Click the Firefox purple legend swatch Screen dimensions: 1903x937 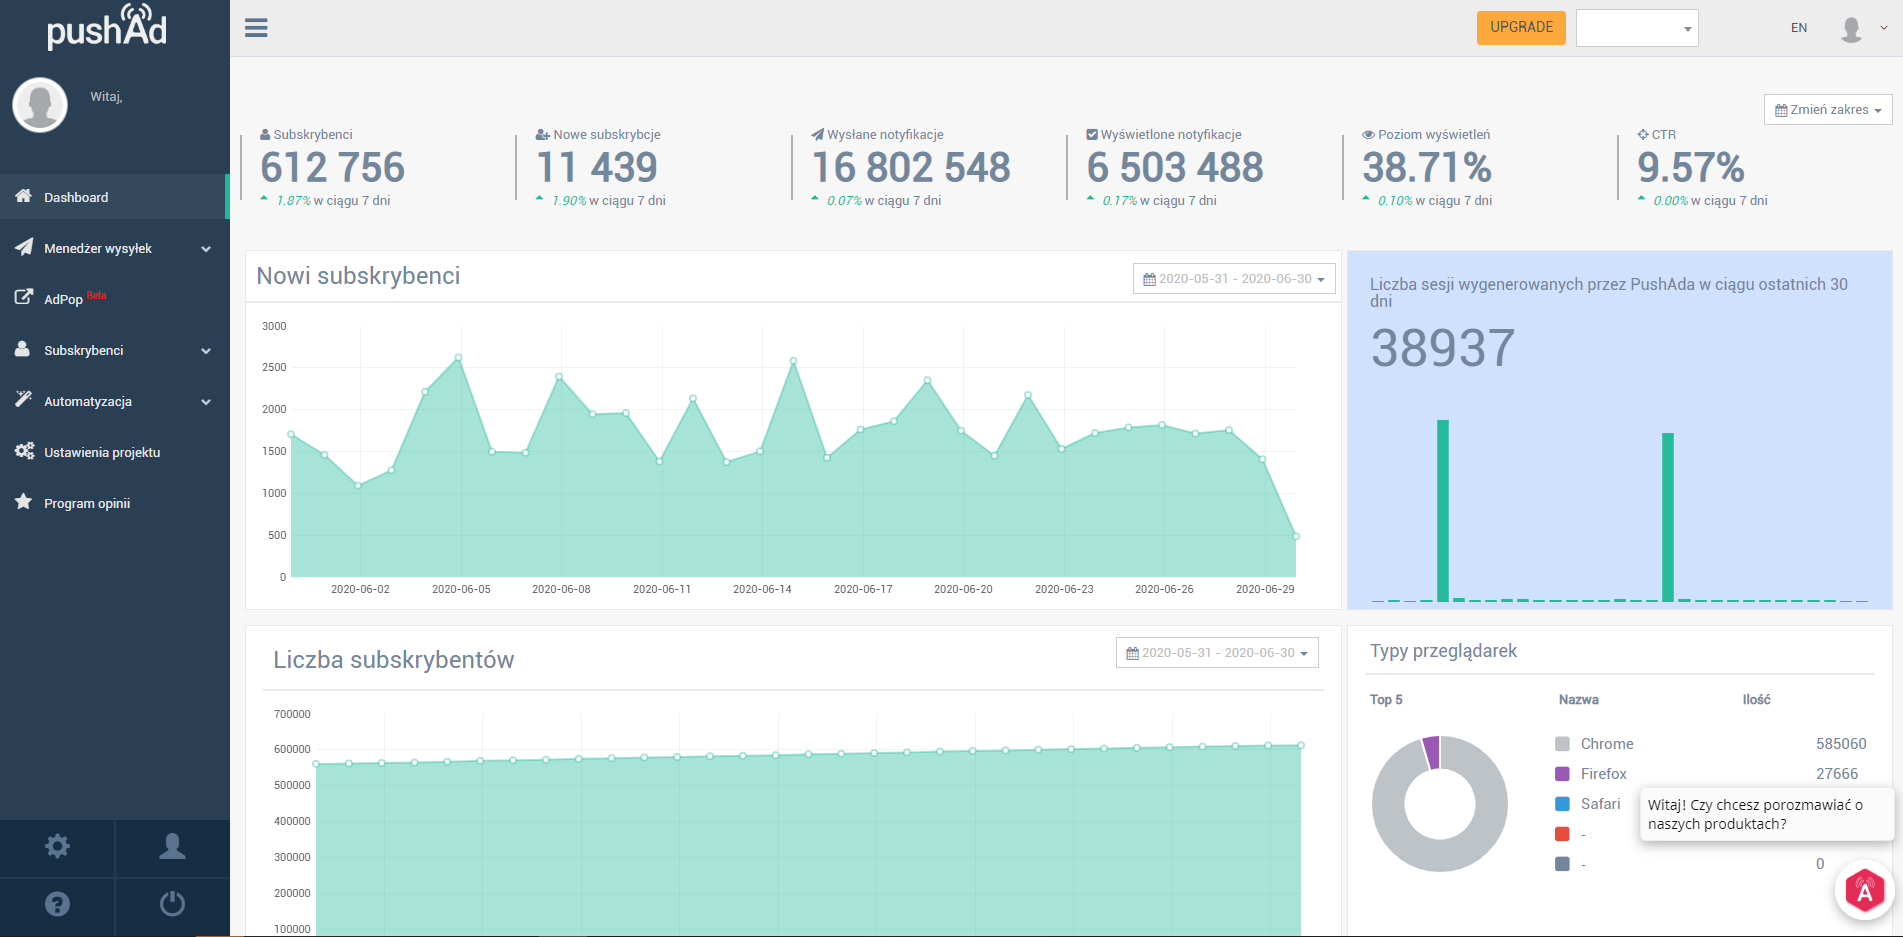1562,774
